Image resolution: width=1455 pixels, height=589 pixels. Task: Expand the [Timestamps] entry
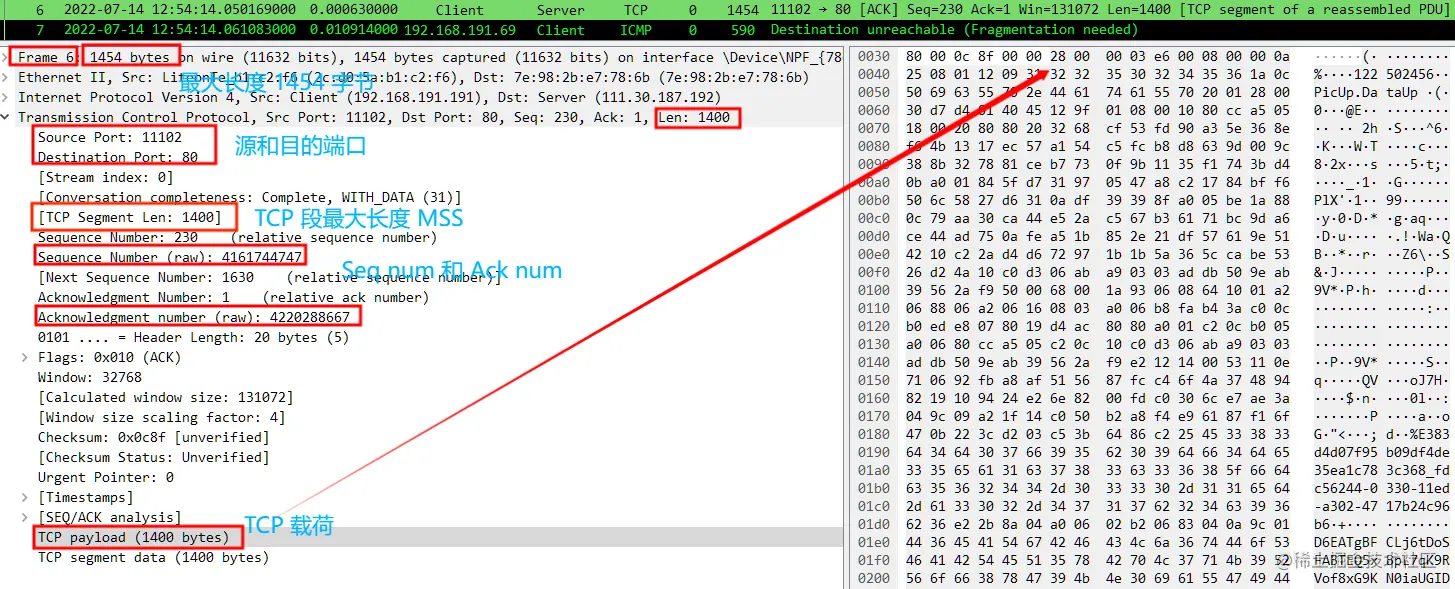[27, 497]
